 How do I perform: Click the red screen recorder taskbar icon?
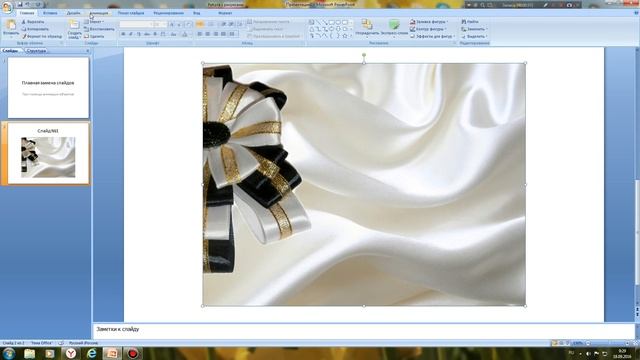[x=133, y=353]
